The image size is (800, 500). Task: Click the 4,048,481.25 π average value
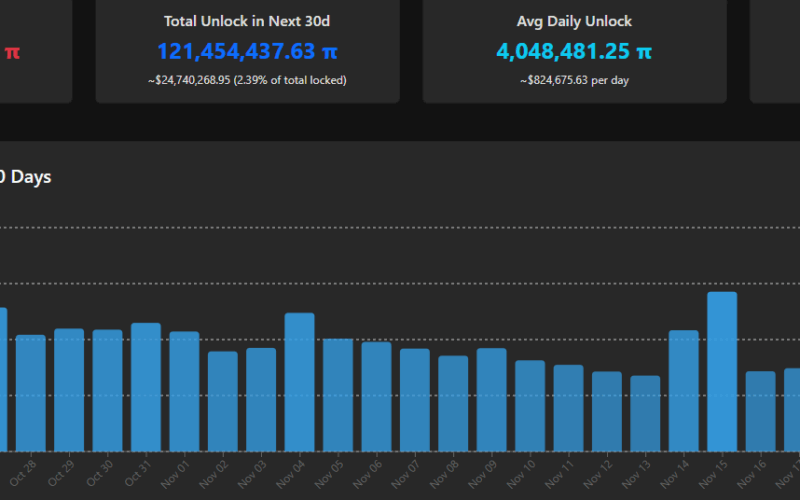(x=574, y=51)
